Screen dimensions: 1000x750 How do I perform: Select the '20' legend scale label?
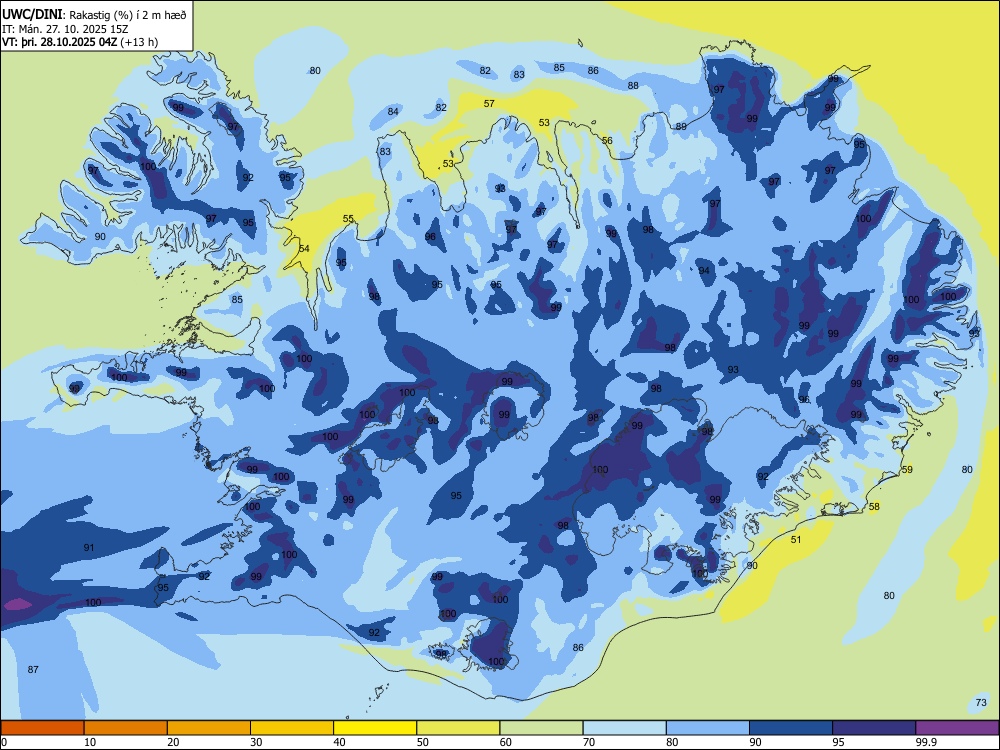point(173,742)
